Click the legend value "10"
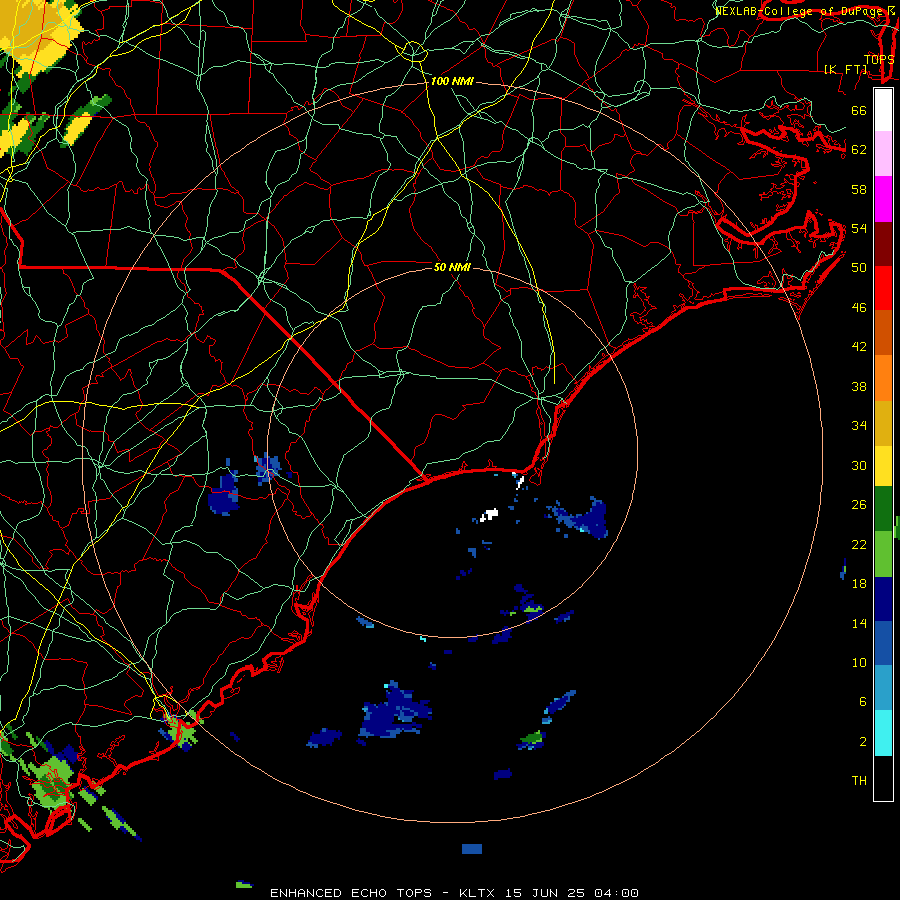This screenshot has width=900, height=900. 859,662
